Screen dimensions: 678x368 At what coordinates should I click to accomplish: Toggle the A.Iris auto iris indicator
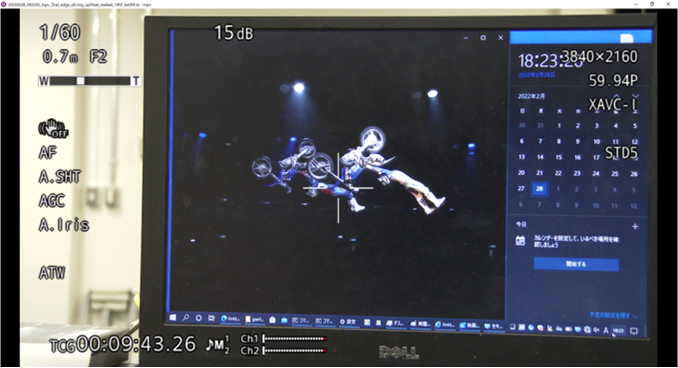[x=64, y=225]
